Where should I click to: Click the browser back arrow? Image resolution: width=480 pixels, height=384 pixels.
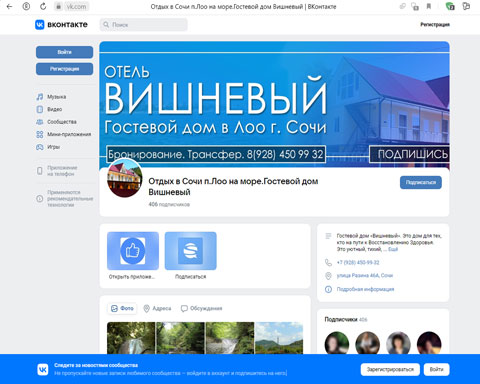click(x=9, y=6)
